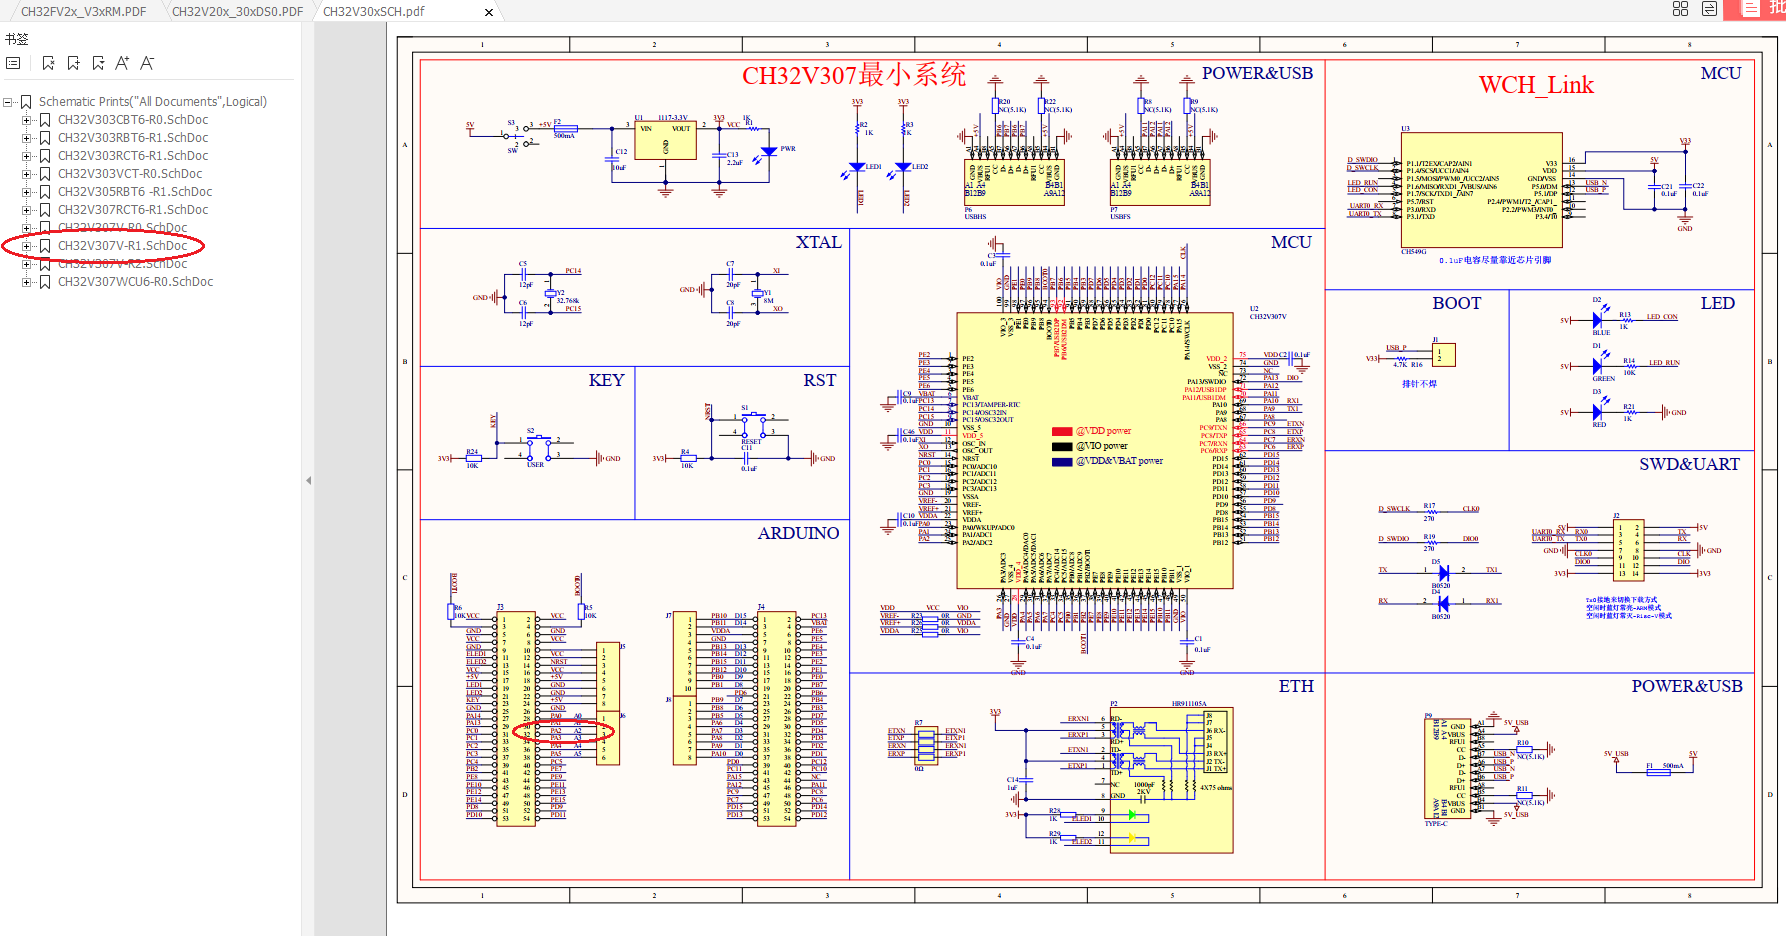Toggle the bookmark list view icon
The width and height of the screenshot is (1786, 936).
click(13, 63)
